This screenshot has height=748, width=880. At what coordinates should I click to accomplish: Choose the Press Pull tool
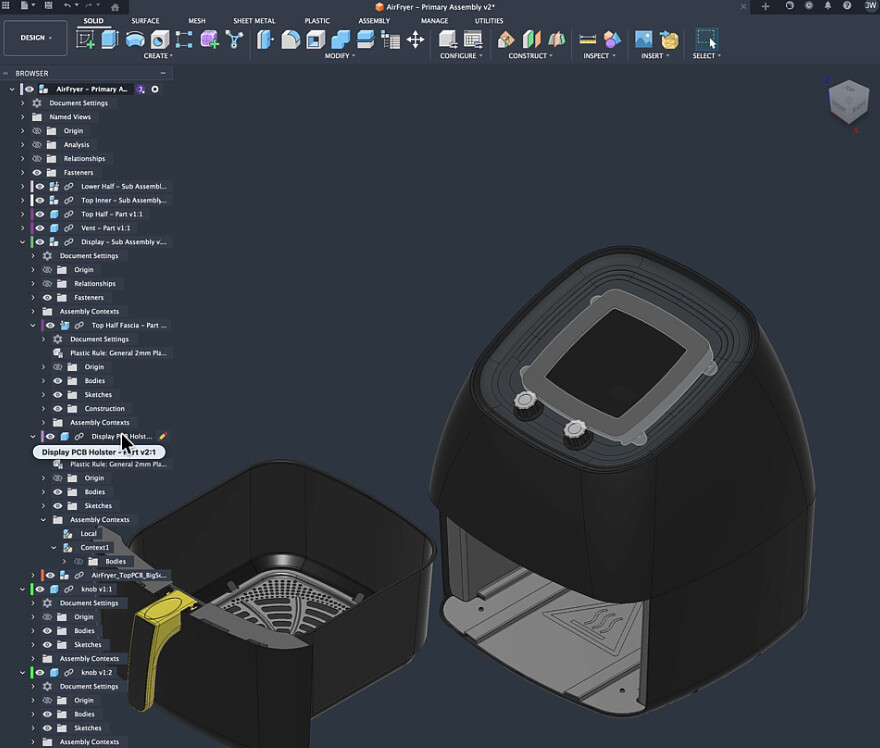click(x=265, y=40)
